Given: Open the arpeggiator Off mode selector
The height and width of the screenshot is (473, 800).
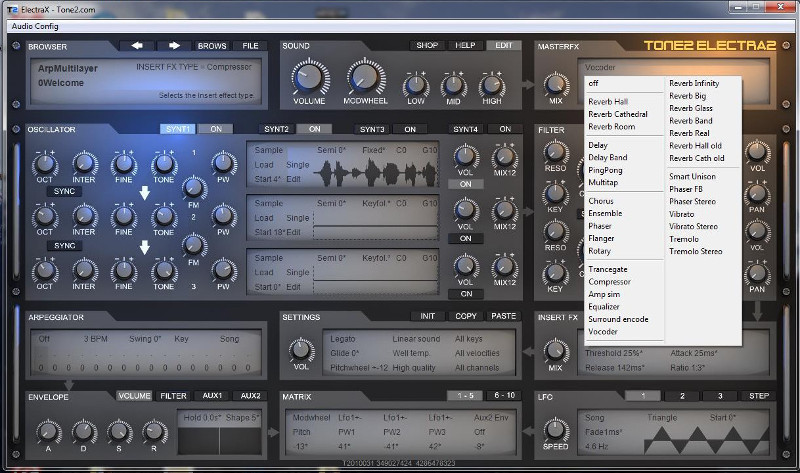Looking at the screenshot, I should (x=44, y=339).
